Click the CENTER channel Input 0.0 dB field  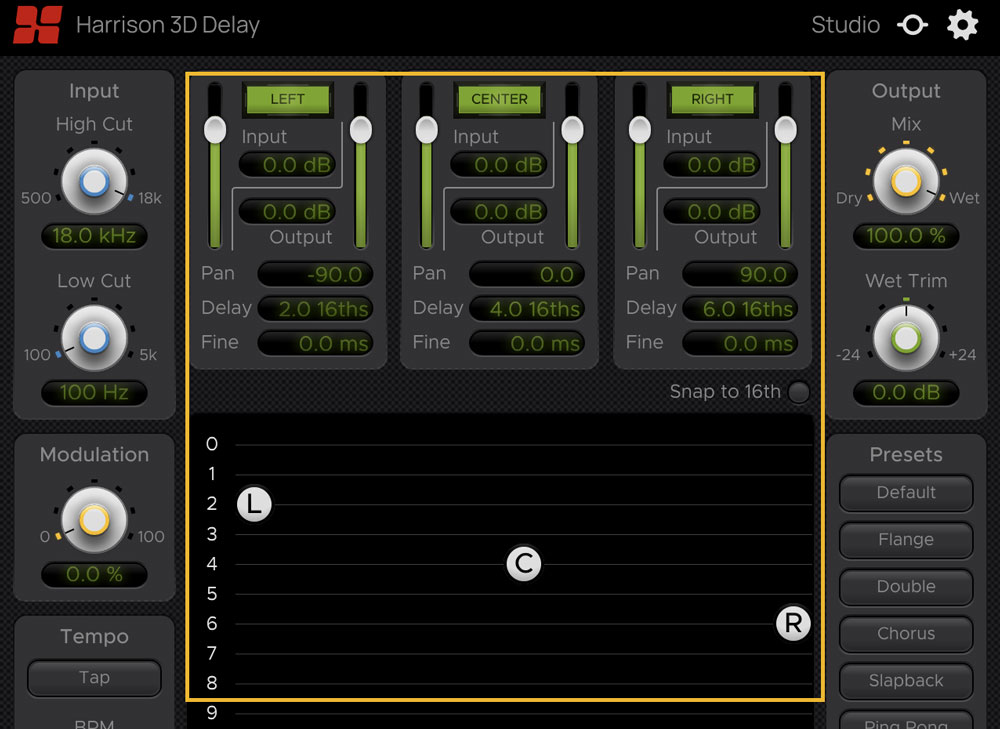pyautogui.click(x=499, y=165)
